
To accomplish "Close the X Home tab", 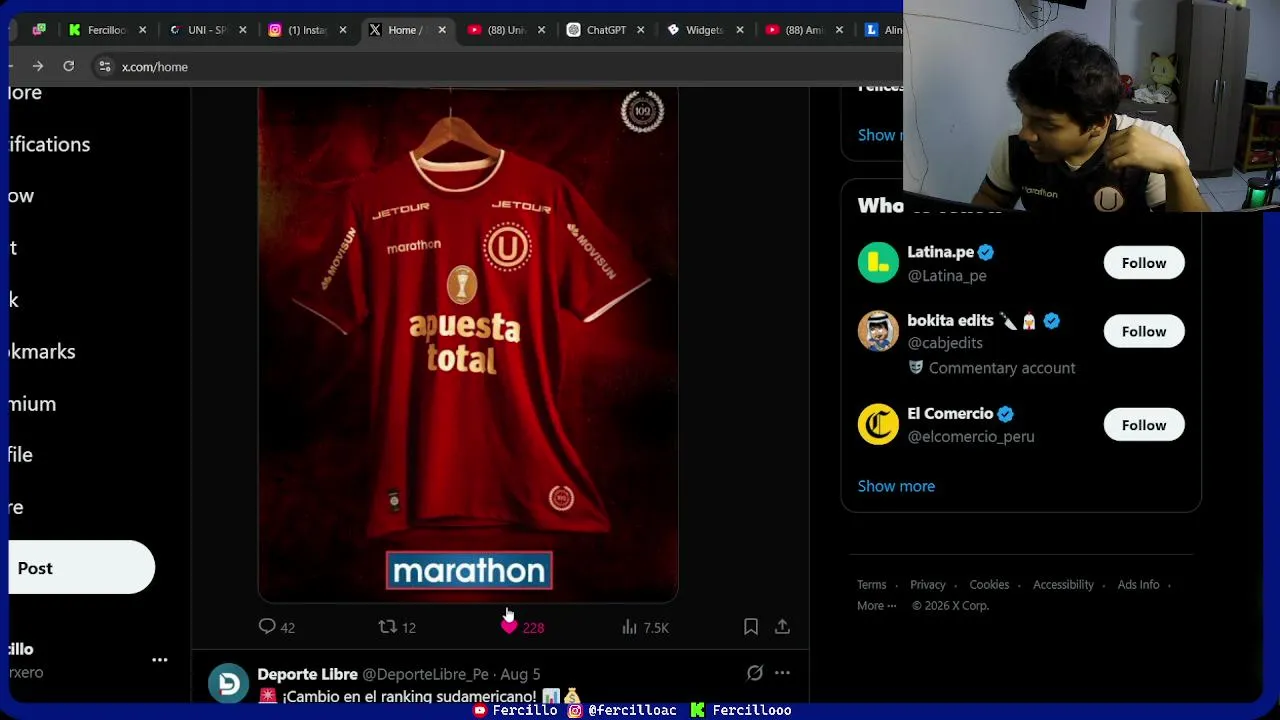I will [x=442, y=30].
